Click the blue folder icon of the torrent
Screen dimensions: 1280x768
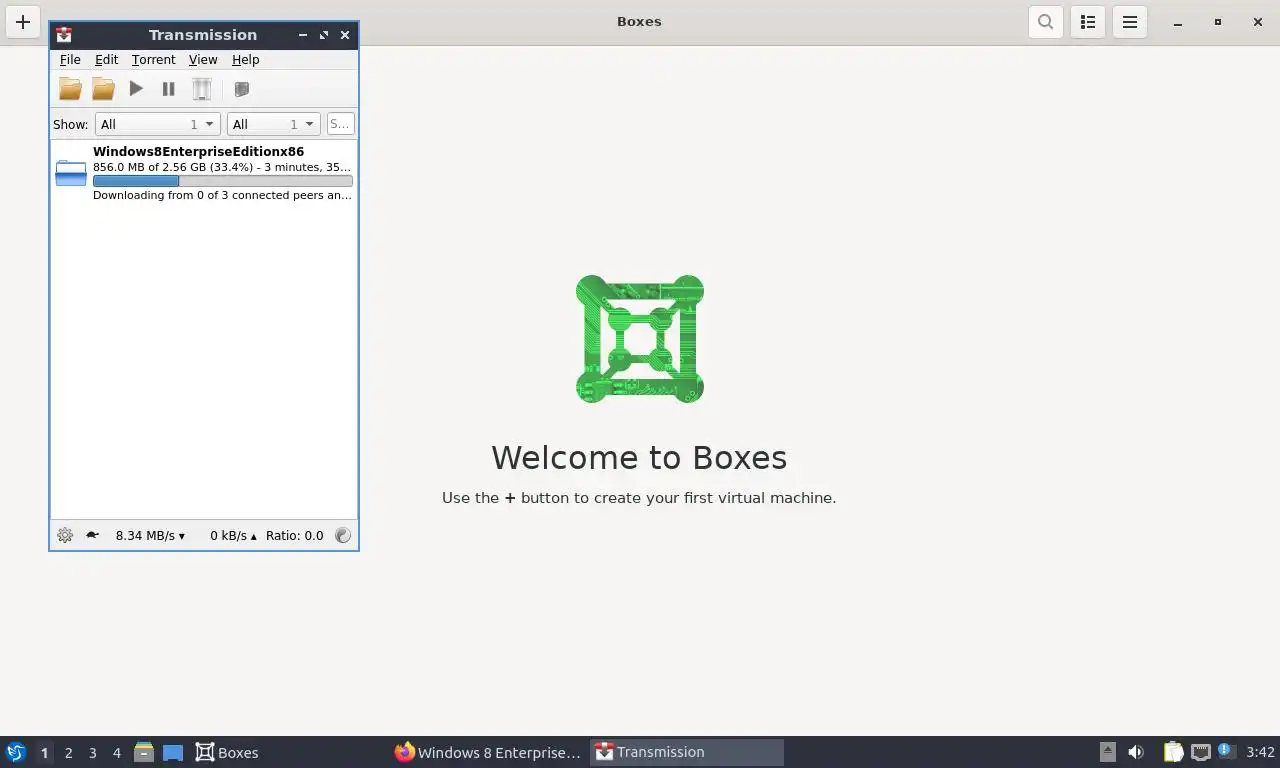click(71, 173)
